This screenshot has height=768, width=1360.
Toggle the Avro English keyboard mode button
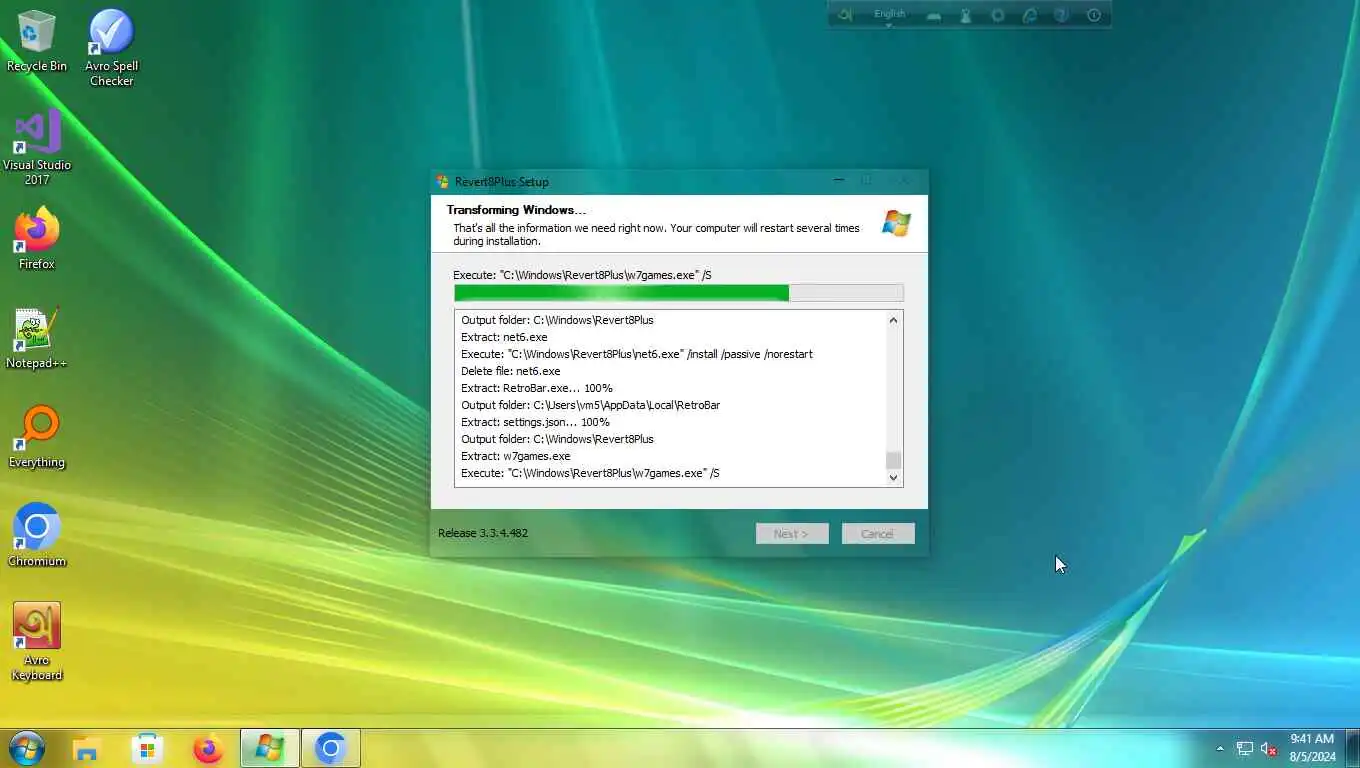(889, 15)
